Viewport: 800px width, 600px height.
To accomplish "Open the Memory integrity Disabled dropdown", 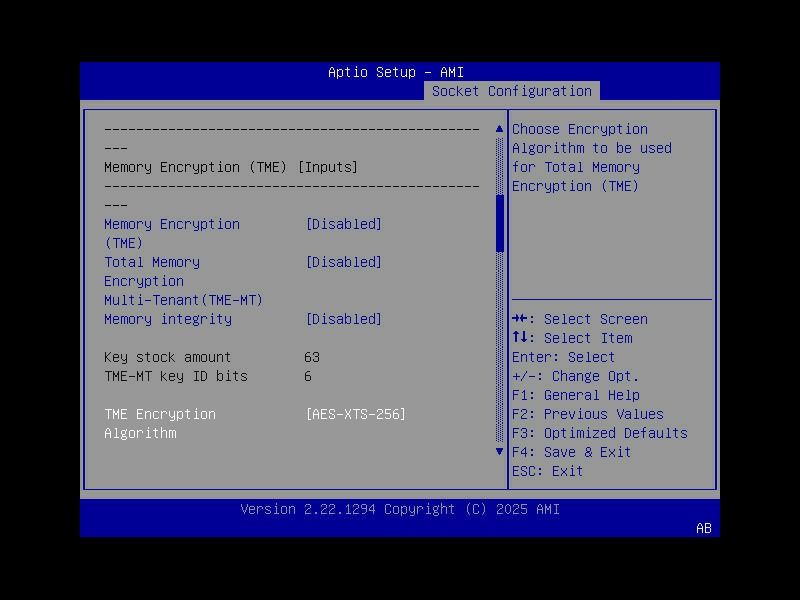I will pyautogui.click(x=344, y=319).
